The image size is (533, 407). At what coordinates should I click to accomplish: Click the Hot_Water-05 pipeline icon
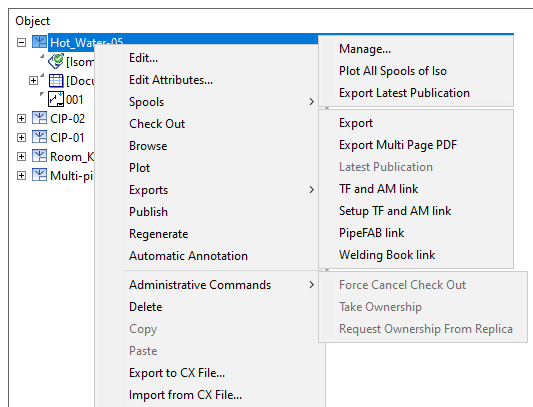pos(39,42)
